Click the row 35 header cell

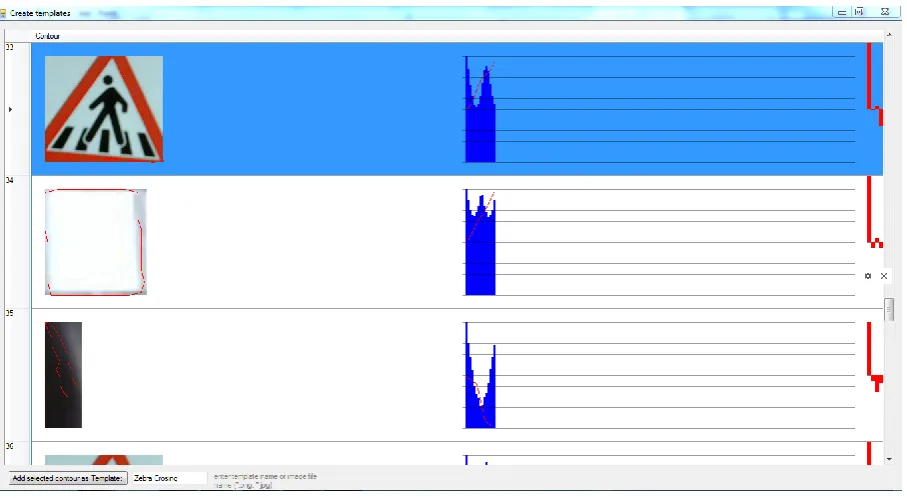tap(17, 375)
